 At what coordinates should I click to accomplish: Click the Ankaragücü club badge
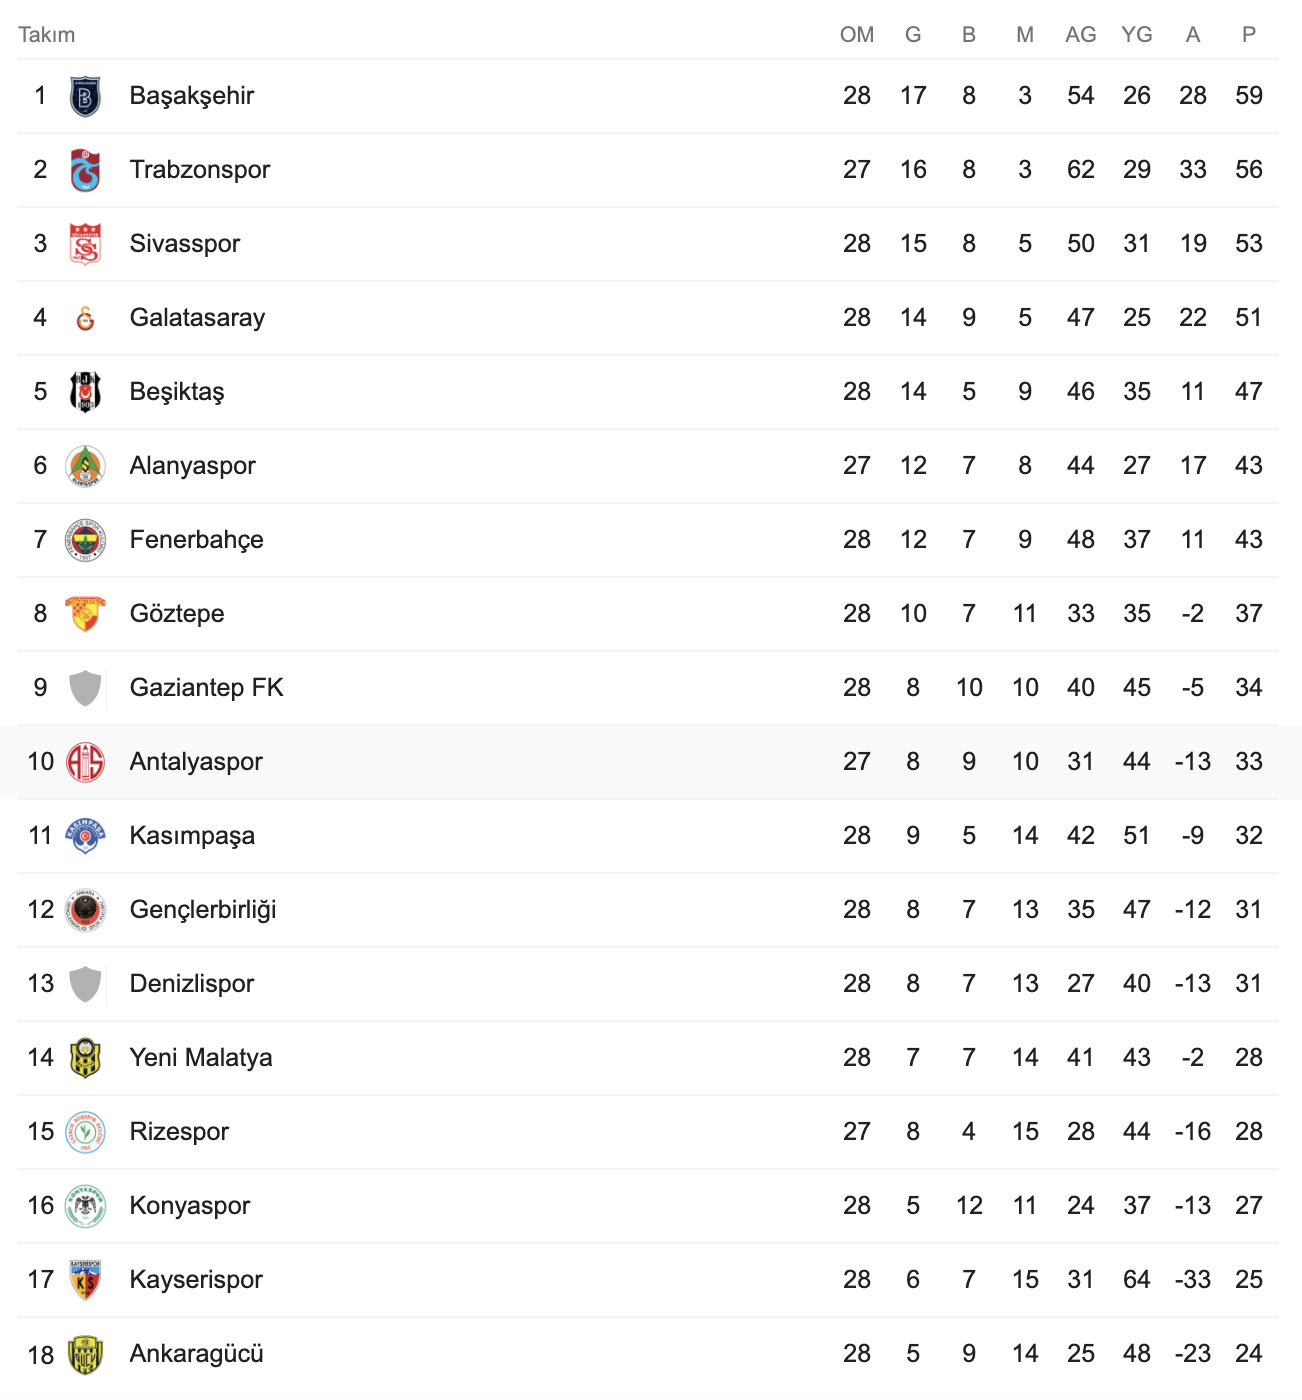85,1355
